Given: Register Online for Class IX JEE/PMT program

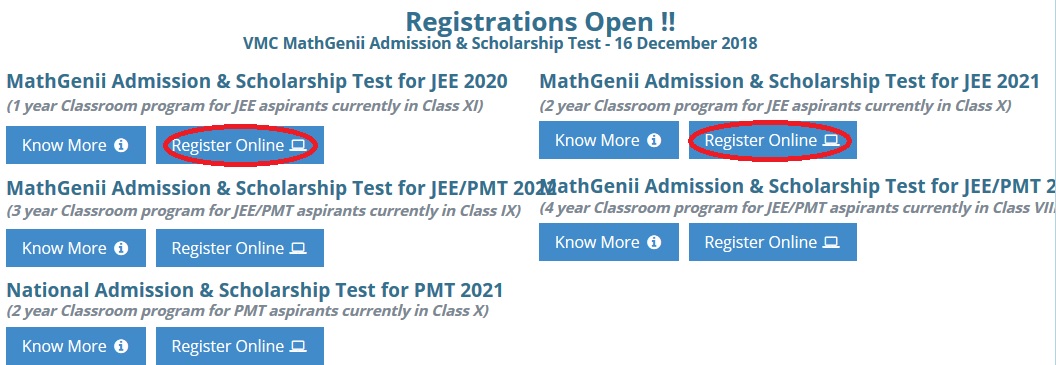Looking at the screenshot, I should pyautogui.click(x=240, y=248).
